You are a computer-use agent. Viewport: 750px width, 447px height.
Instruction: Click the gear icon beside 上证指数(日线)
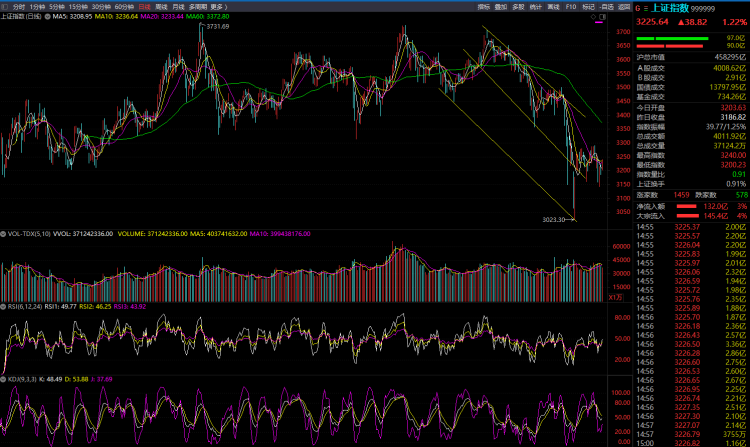coord(46,17)
